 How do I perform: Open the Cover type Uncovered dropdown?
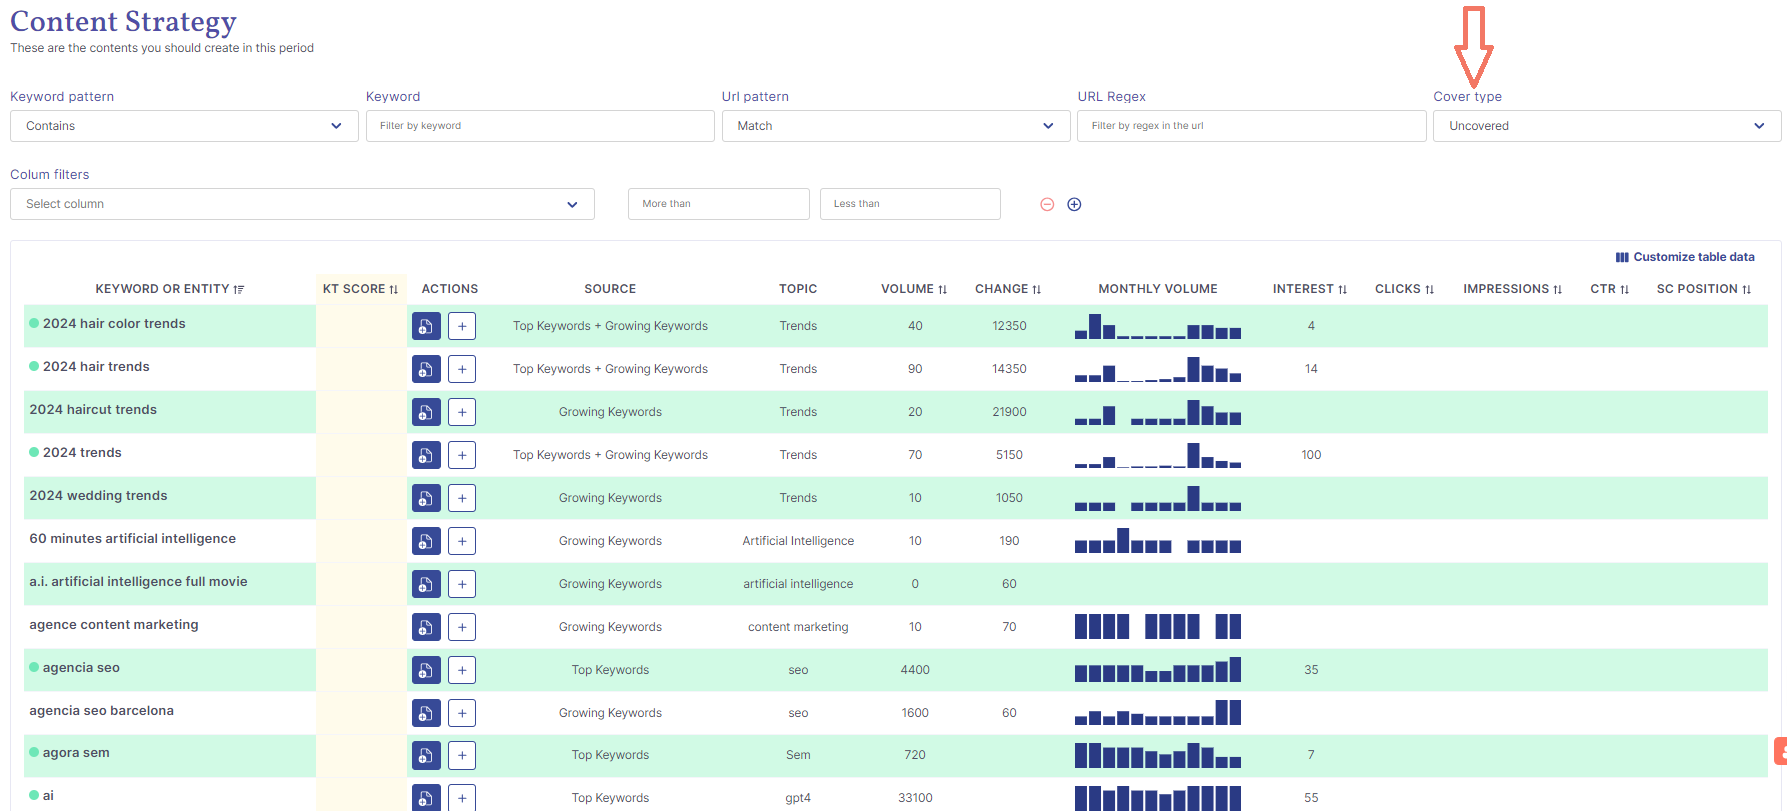(x=1607, y=126)
